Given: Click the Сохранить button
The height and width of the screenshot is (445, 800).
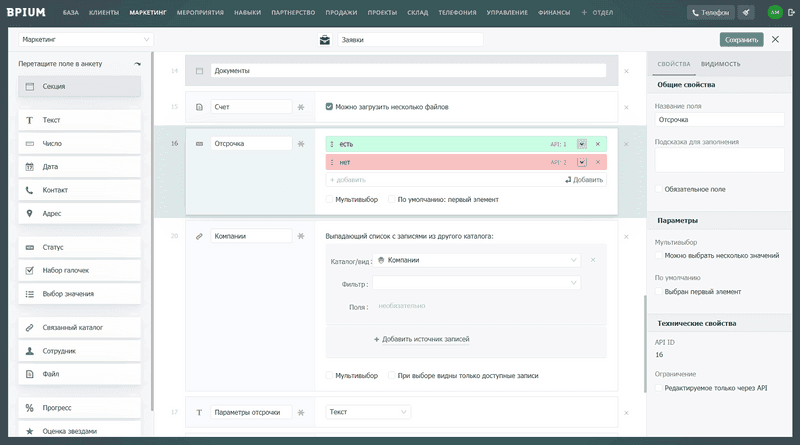Looking at the screenshot, I should pos(741,40).
